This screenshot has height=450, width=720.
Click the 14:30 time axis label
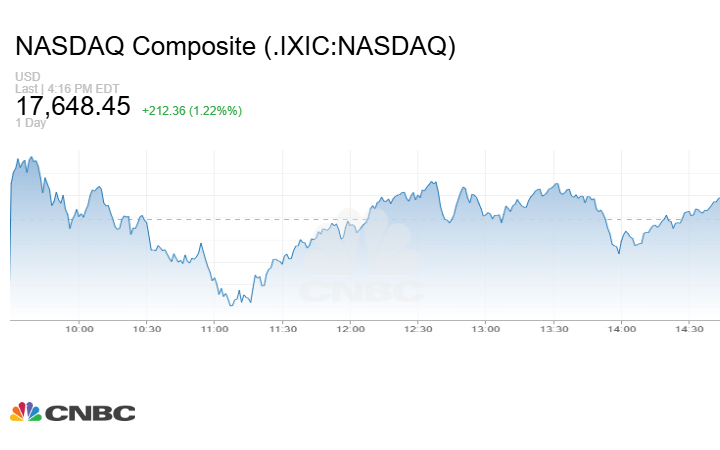(x=689, y=329)
